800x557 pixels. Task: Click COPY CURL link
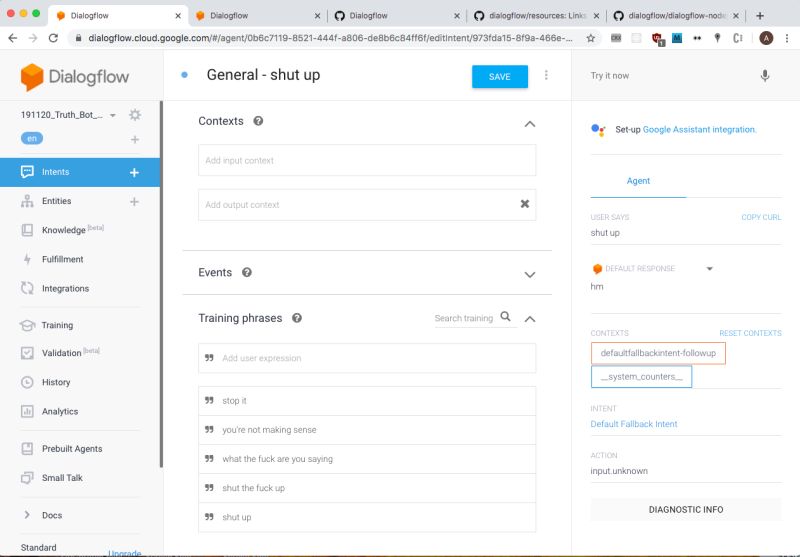coord(761,217)
